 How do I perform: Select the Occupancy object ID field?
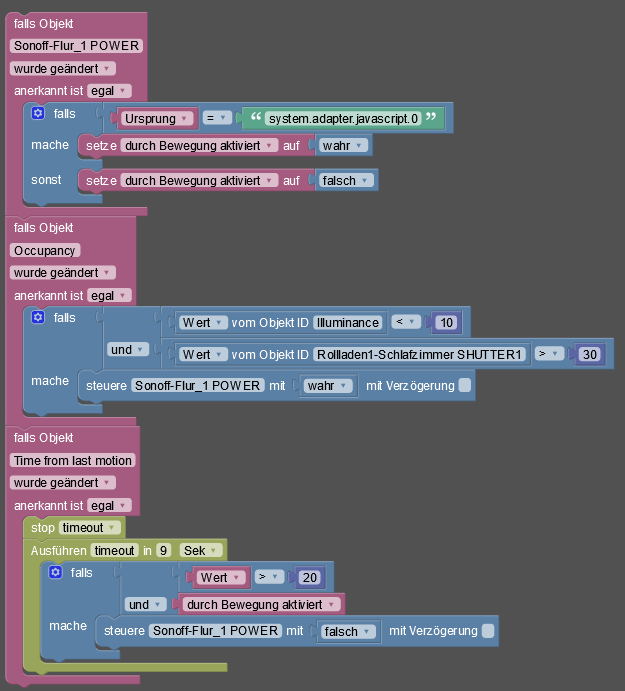[45, 250]
